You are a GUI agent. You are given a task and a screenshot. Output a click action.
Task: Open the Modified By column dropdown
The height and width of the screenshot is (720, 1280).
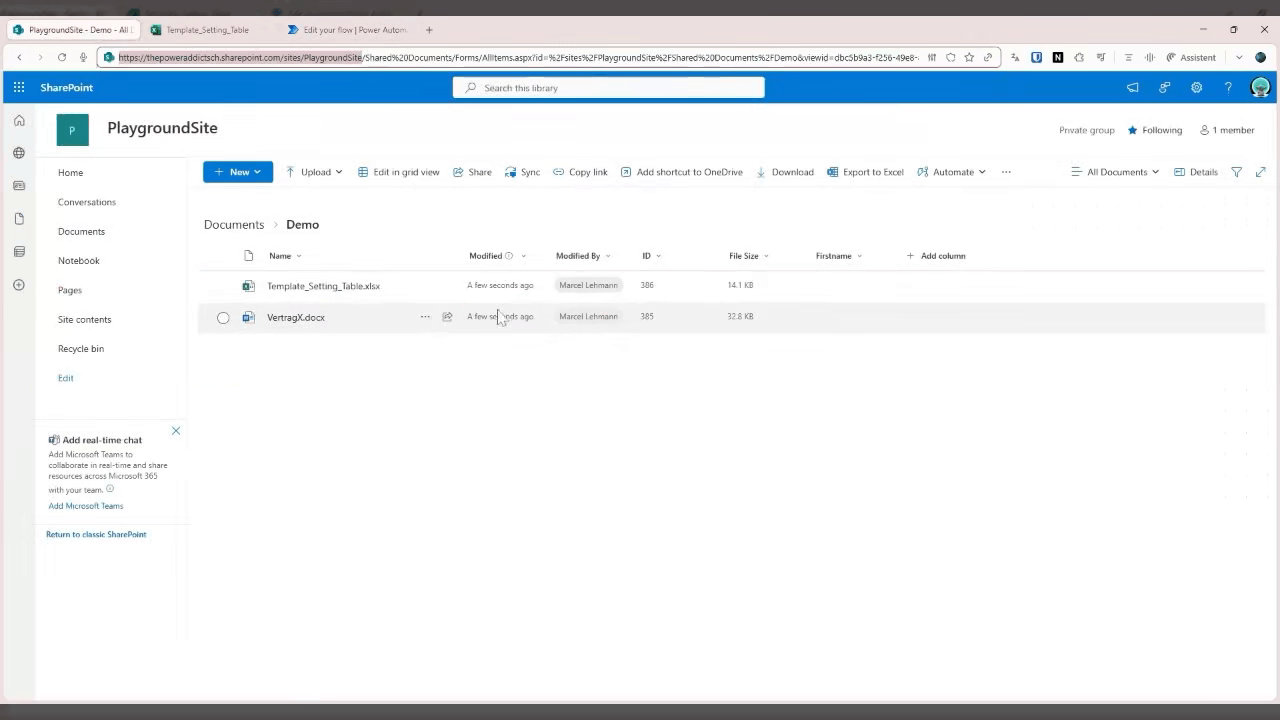click(583, 256)
